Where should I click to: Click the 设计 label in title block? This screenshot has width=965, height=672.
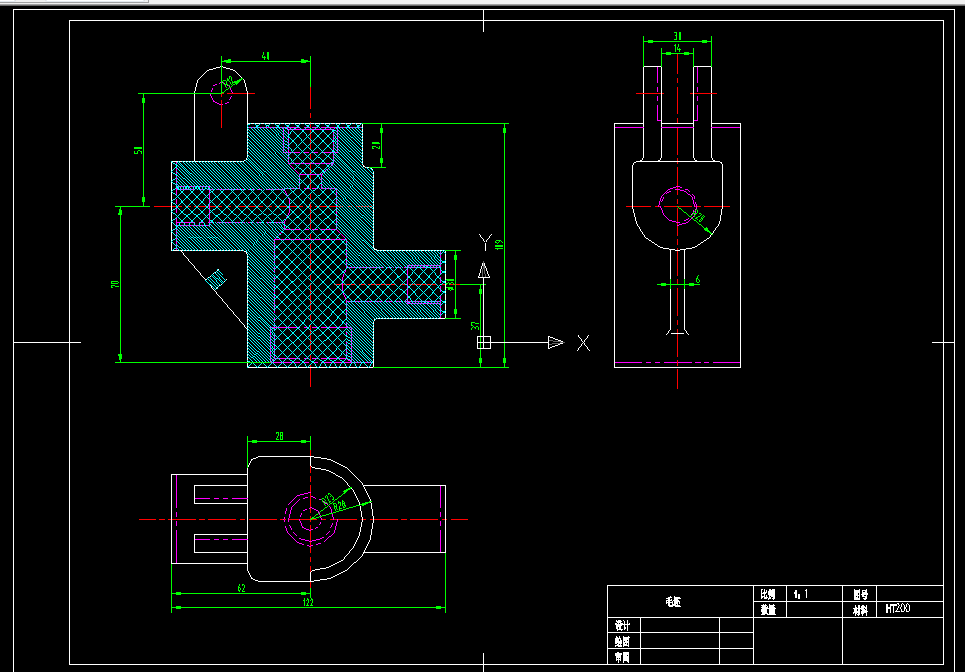622,625
